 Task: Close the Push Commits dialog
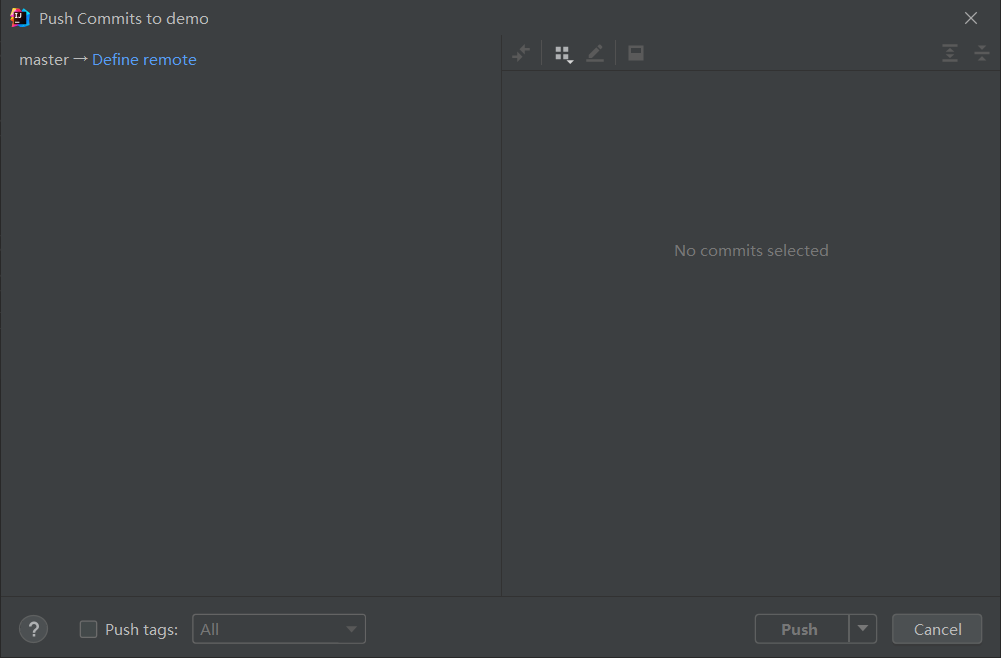pos(971,18)
